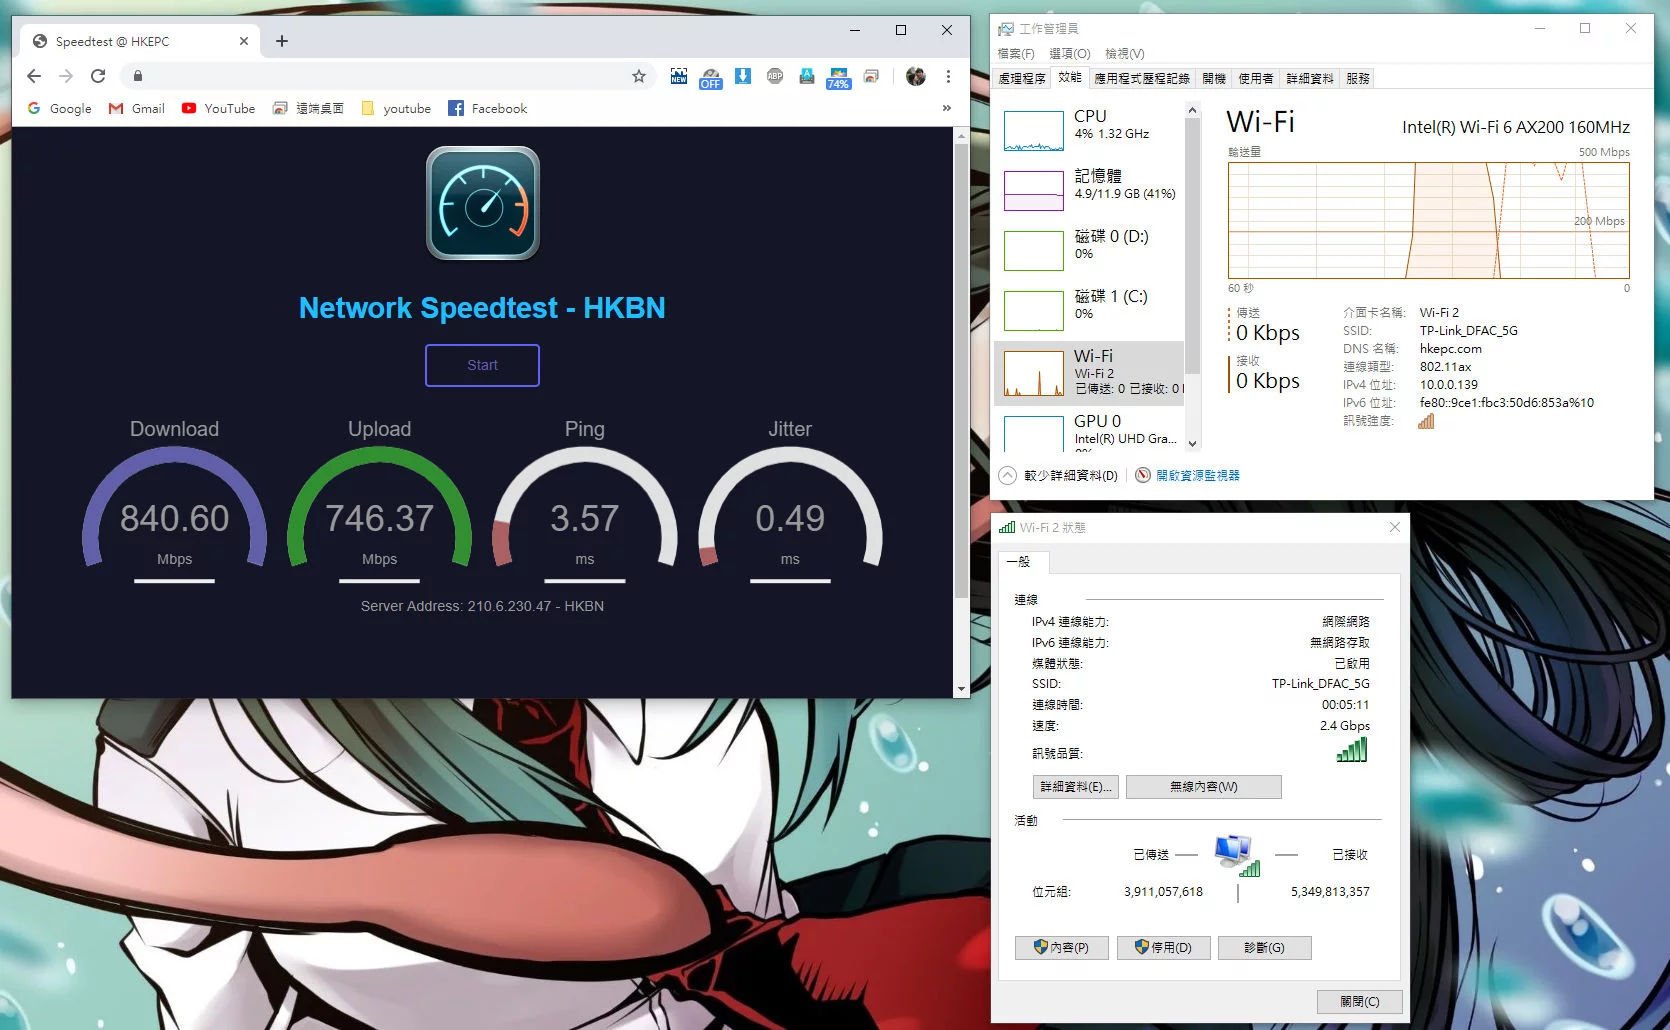This screenshot has height=1030, width=1670.
Task: Close the Speedtest @ HKEPC tab
Action: point(244,41)
